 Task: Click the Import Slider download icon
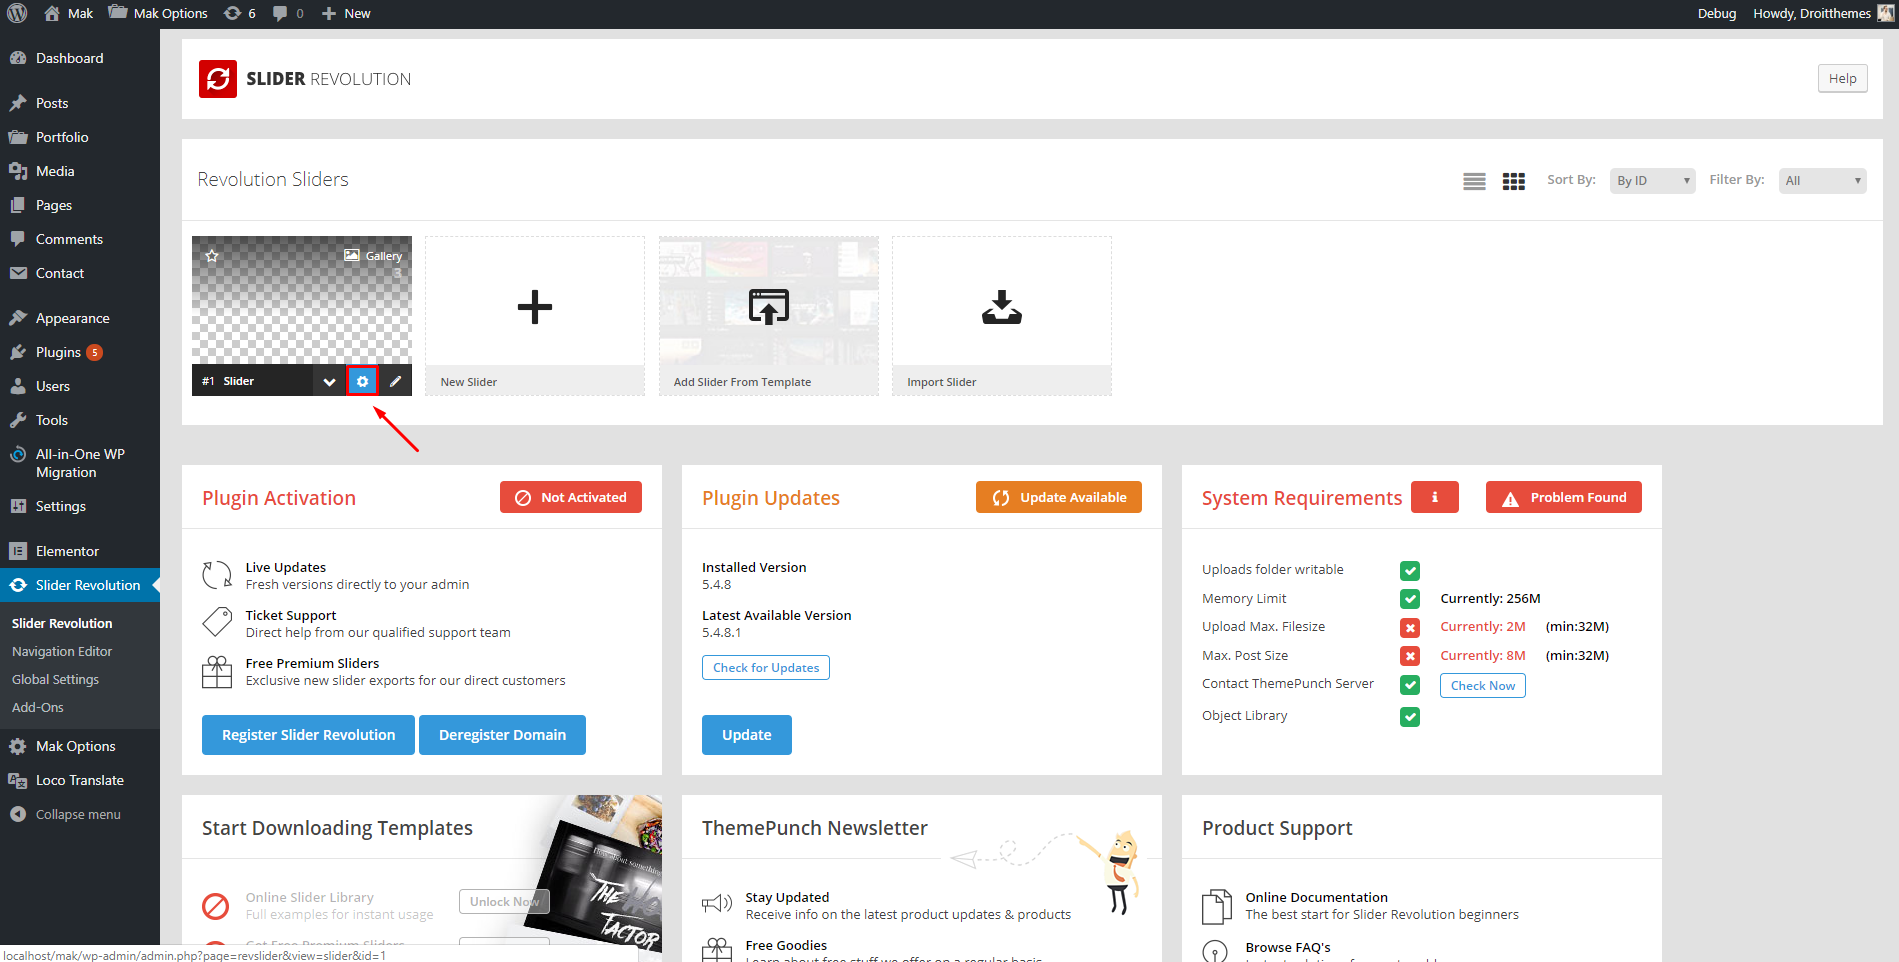click(x=1002, y=307)
